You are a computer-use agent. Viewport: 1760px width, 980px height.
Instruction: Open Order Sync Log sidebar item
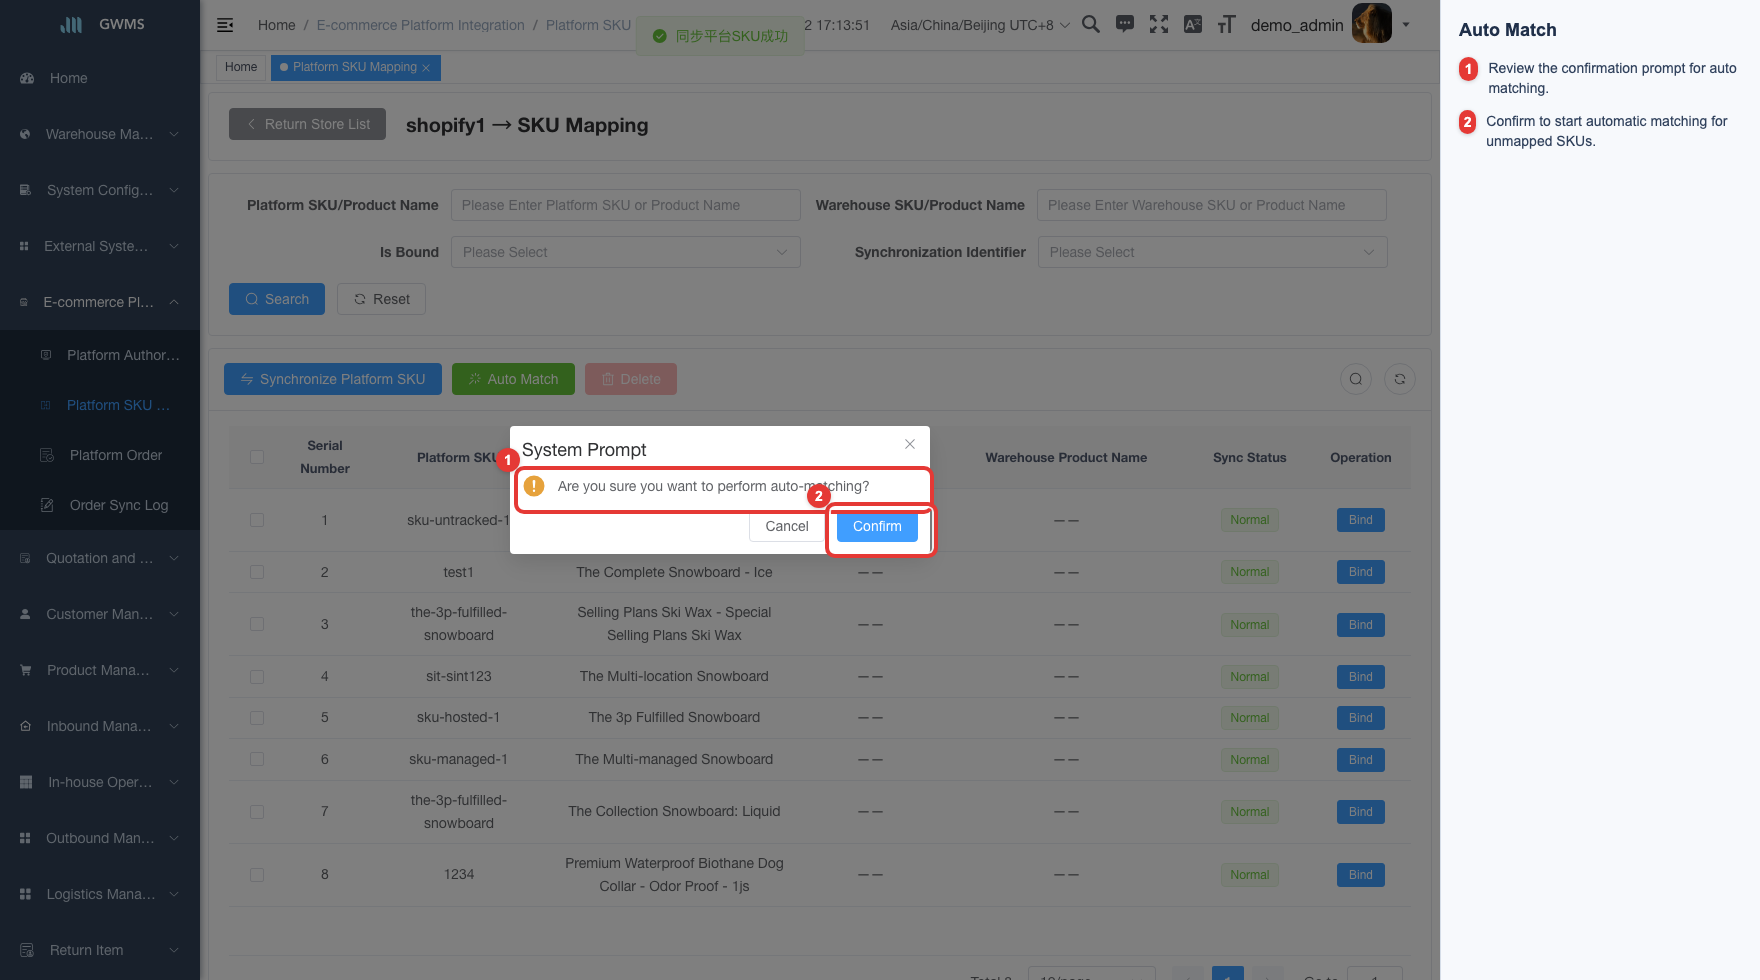click(100, 505)
